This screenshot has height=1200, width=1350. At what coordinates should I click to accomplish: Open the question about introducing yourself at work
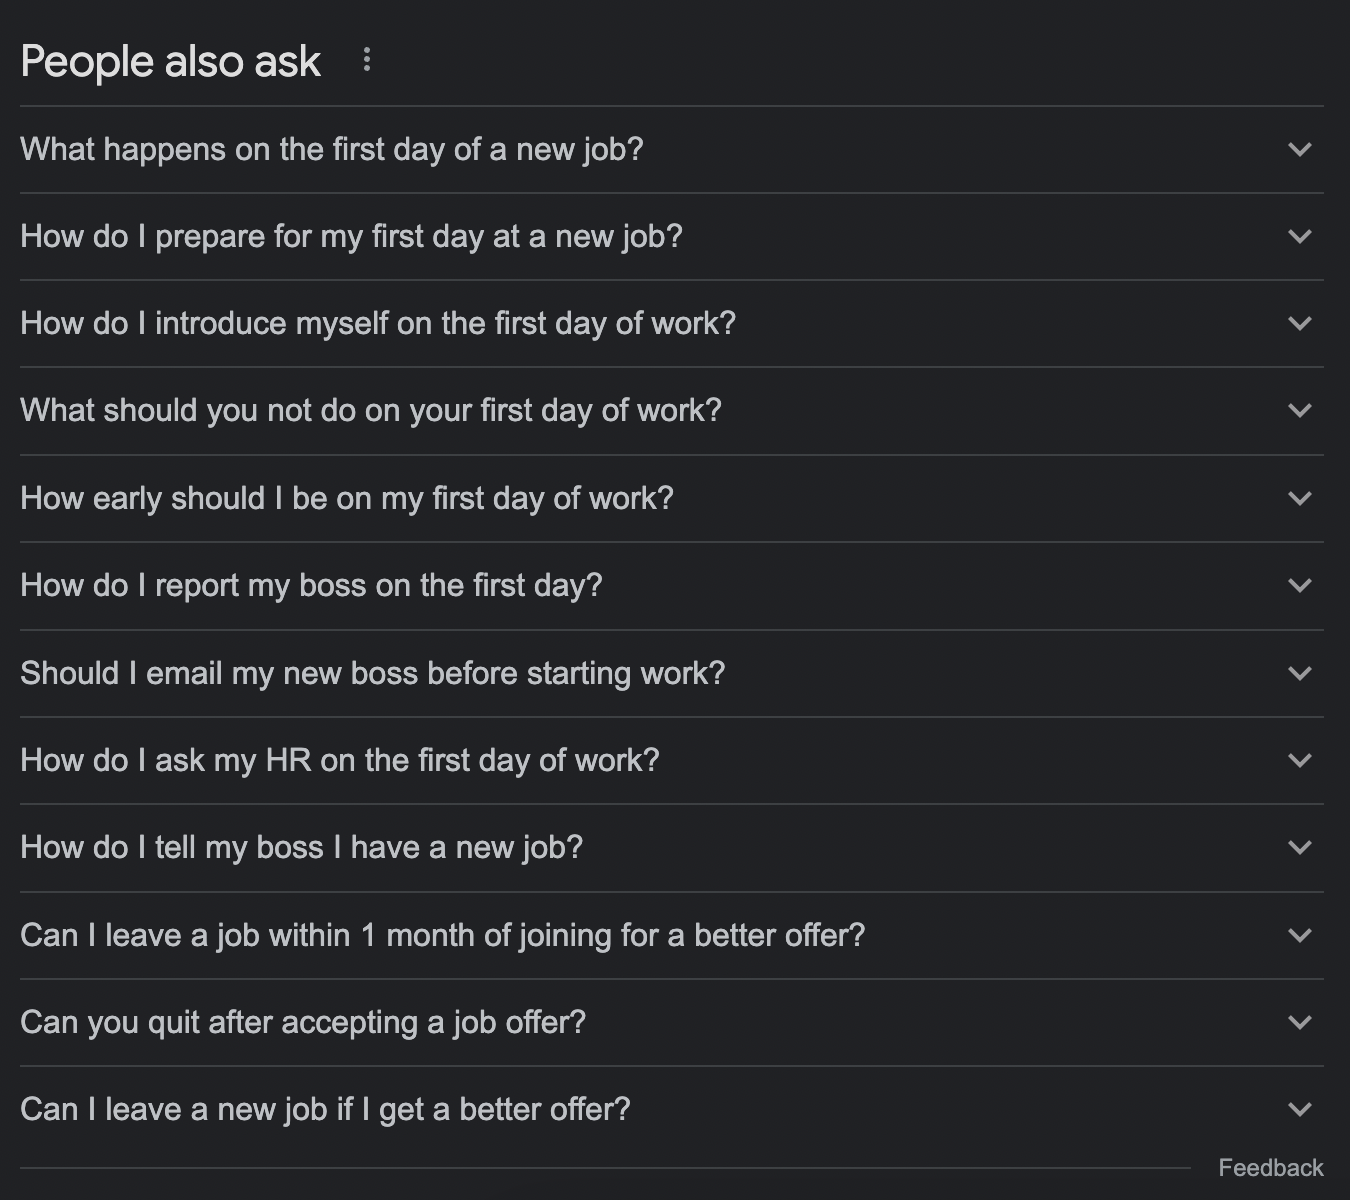(x=378, y=323)
